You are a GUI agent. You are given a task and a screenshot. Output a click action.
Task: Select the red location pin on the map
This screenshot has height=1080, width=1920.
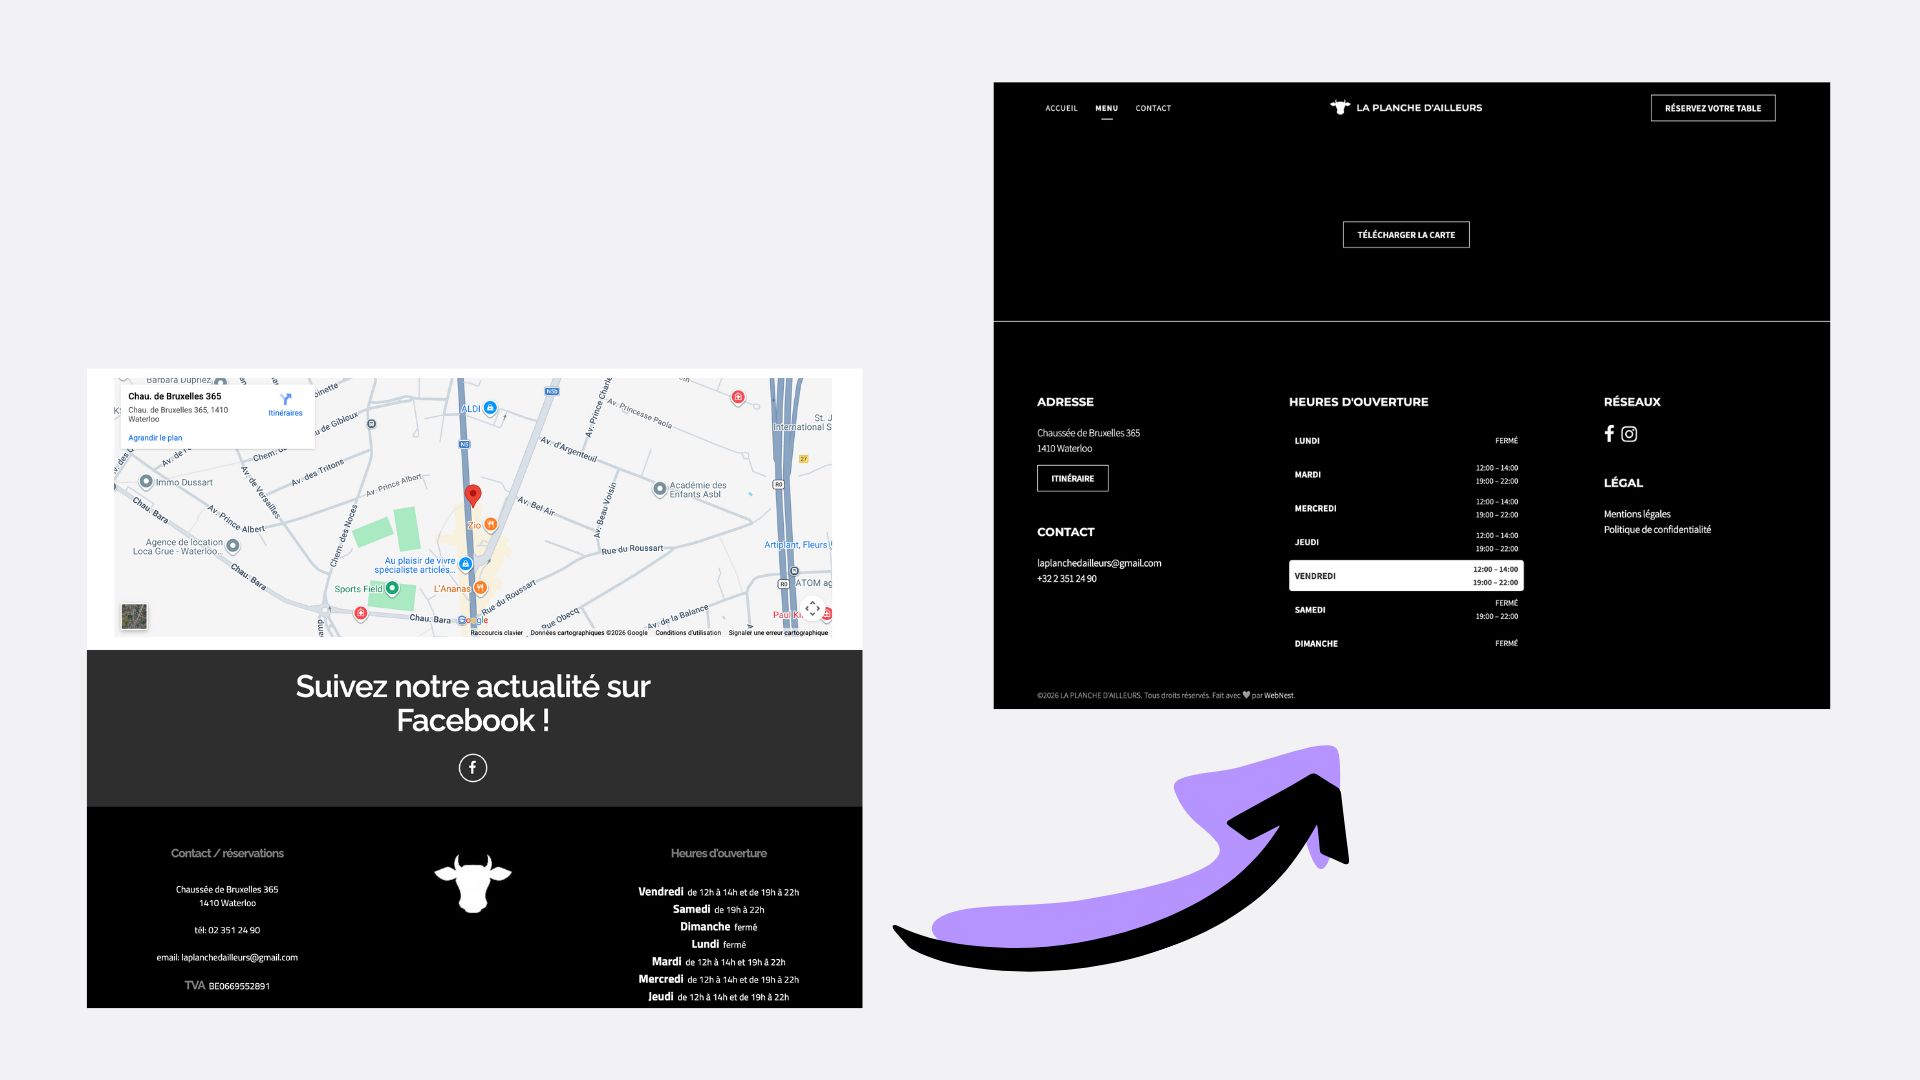(473, 494)
